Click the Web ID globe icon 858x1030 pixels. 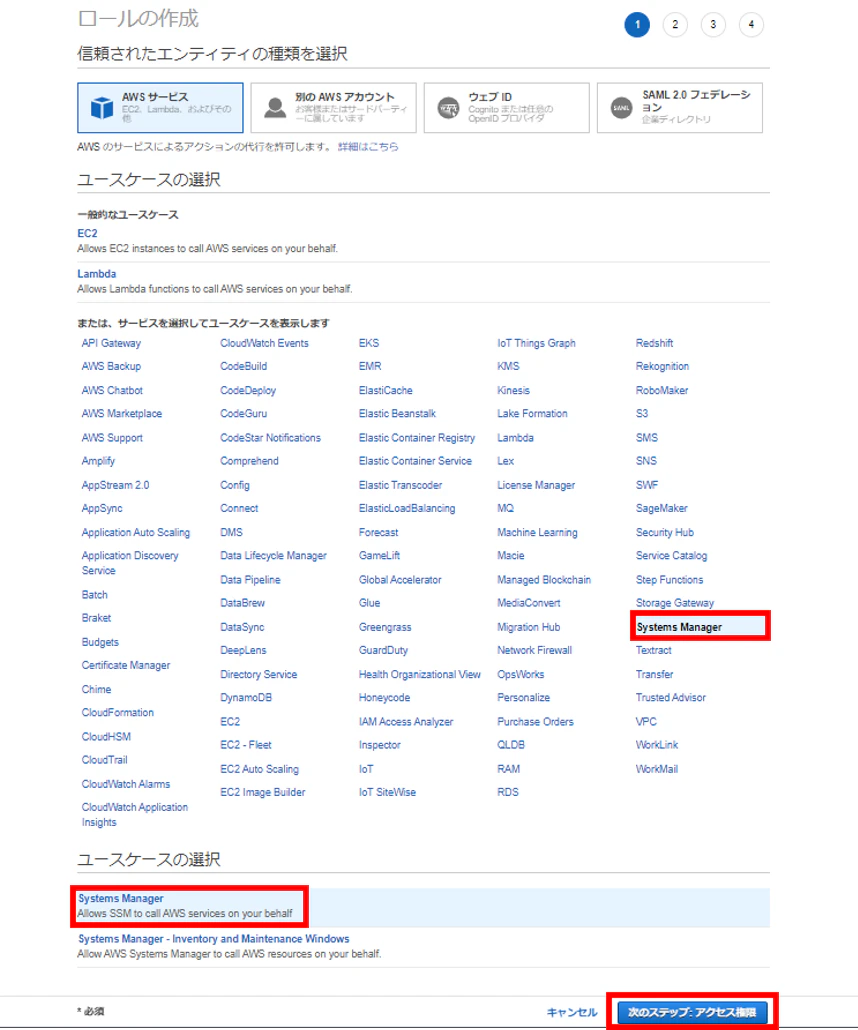coord(448,108)
